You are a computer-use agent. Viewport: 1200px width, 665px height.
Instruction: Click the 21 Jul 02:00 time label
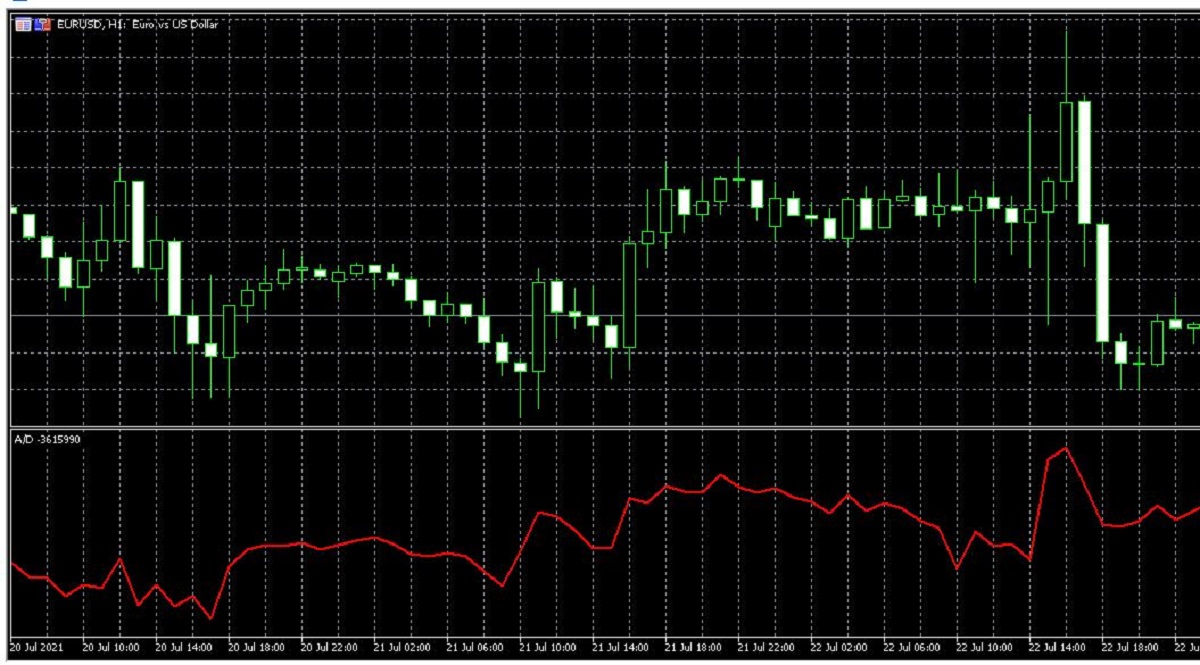pyautogui.click(x=403, y=648)
